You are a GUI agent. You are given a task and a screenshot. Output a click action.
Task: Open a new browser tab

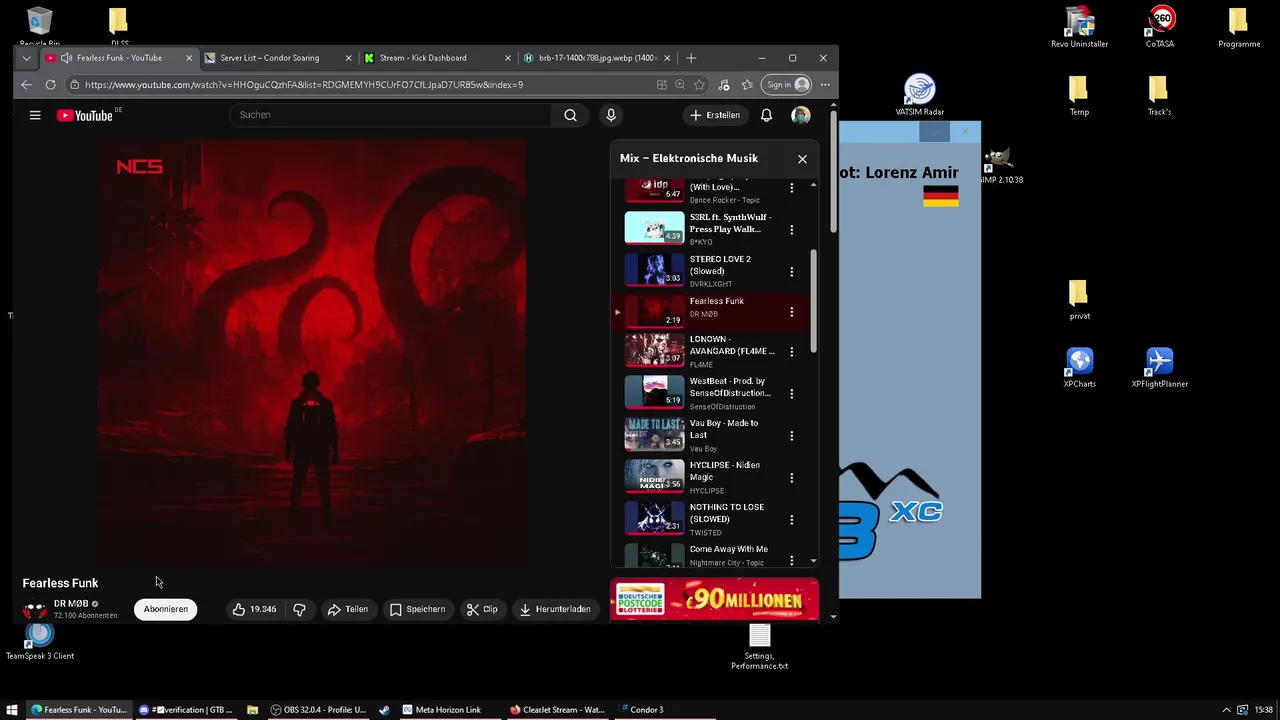click(691, 58)
